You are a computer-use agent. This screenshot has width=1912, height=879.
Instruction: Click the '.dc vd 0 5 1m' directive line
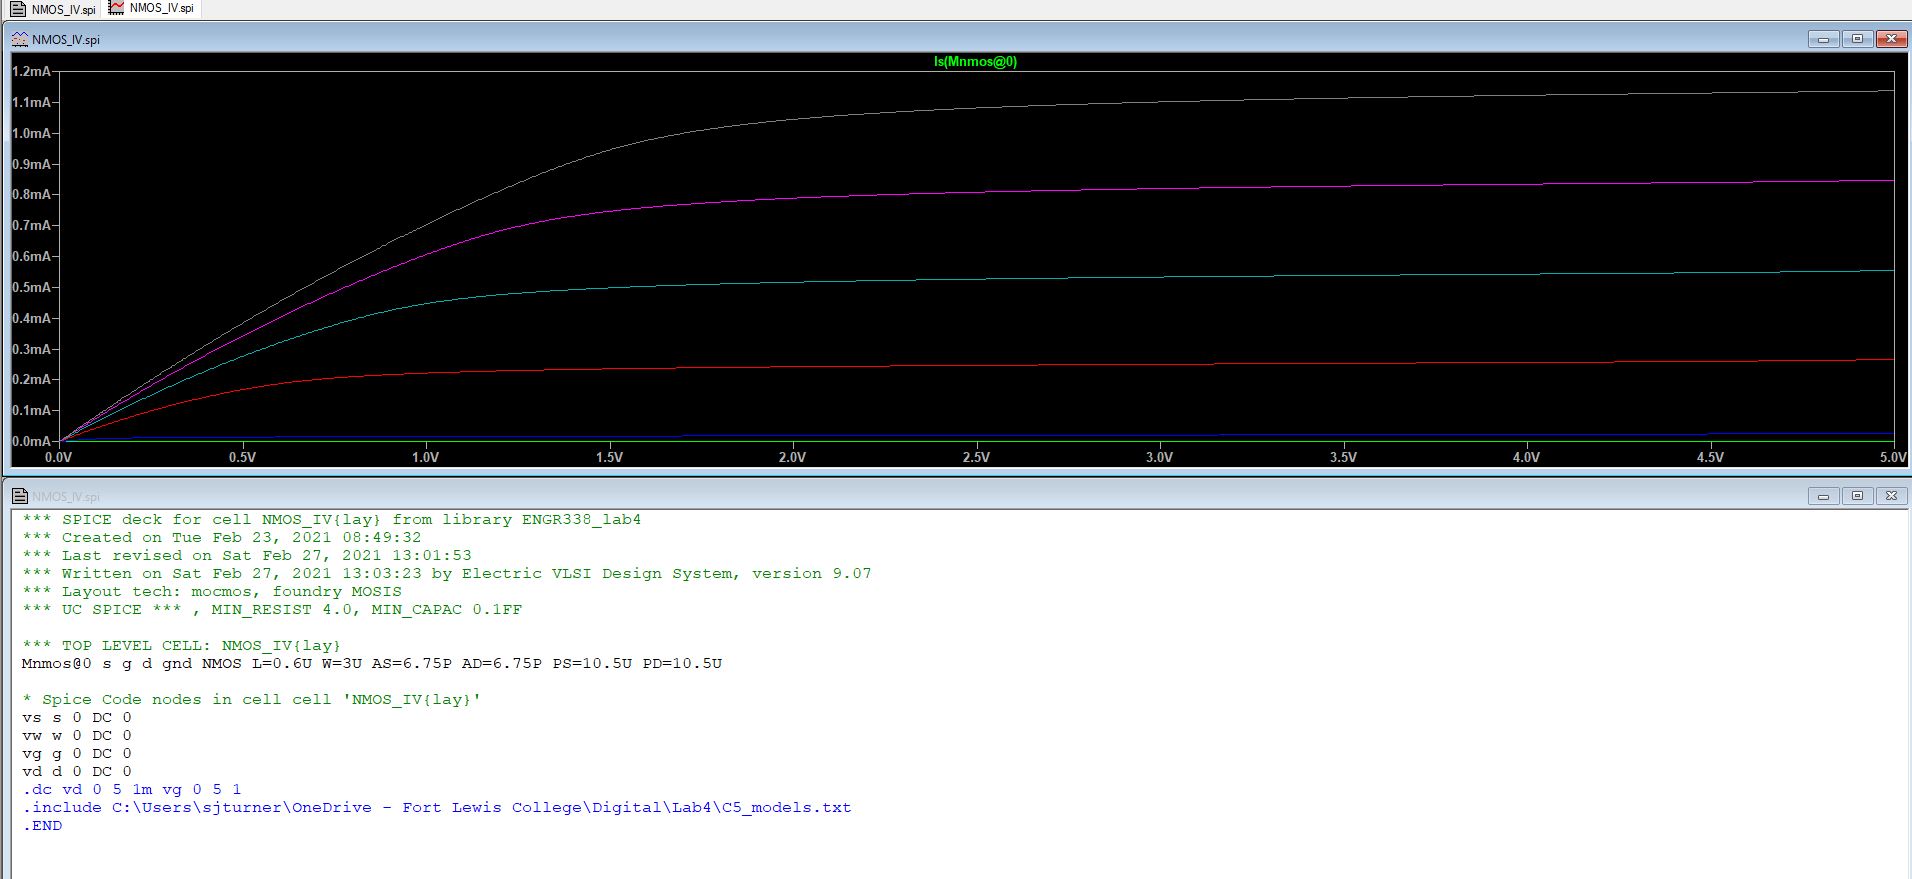coord(131,790)
